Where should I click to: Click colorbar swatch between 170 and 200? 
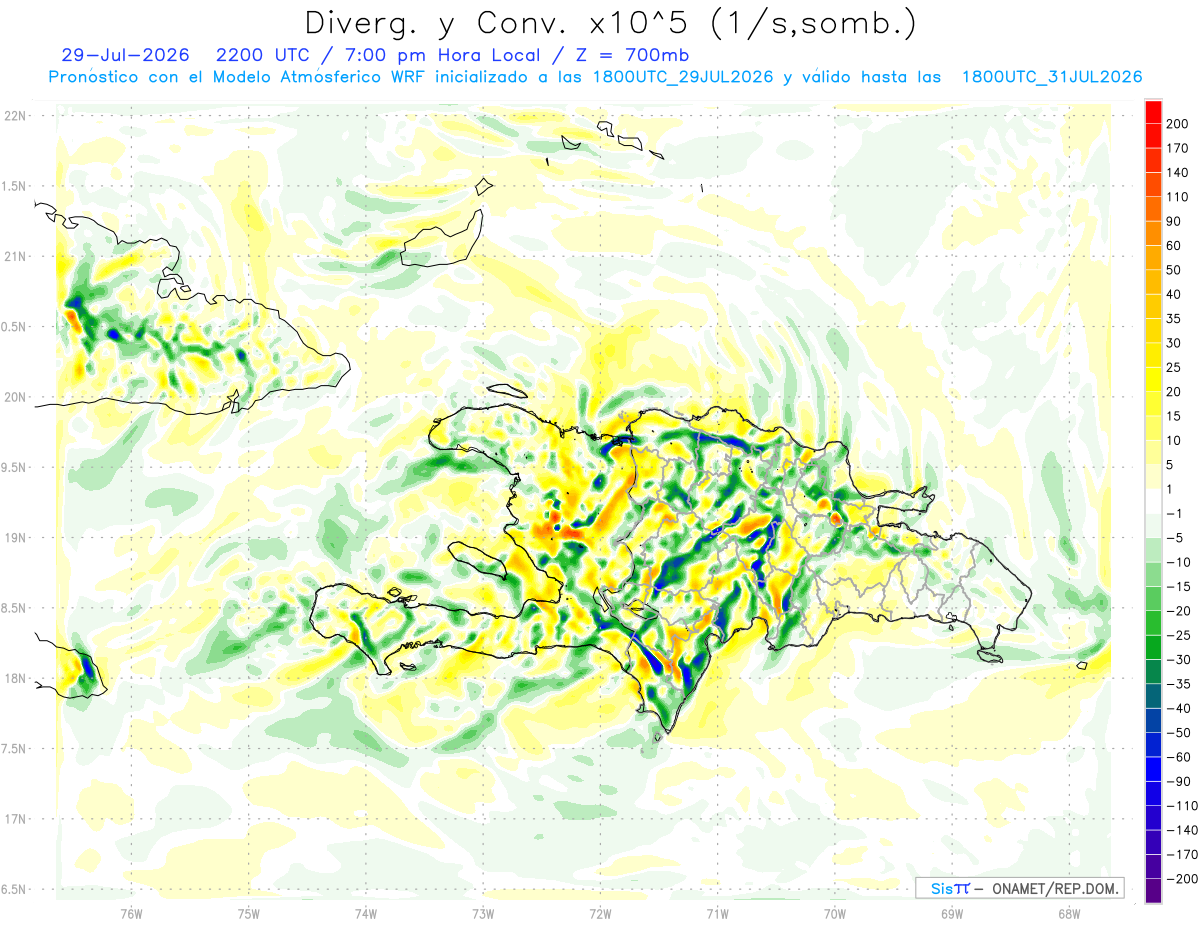1153,135
